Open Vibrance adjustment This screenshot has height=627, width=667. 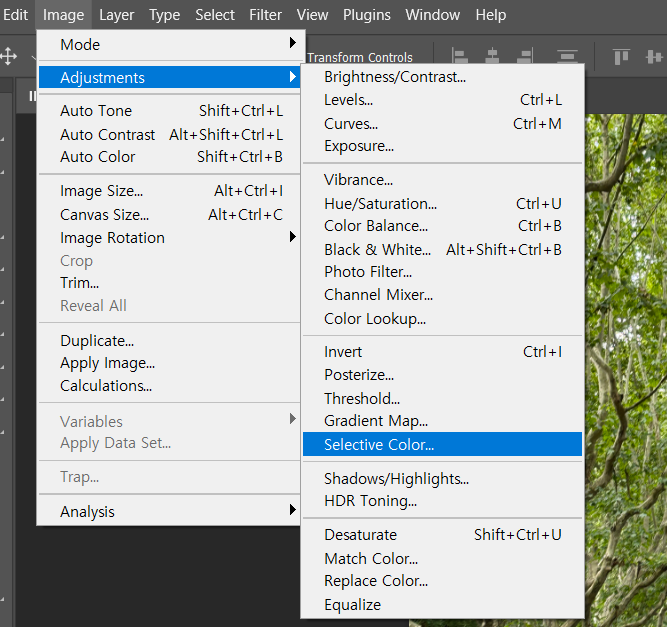[442, 180]
